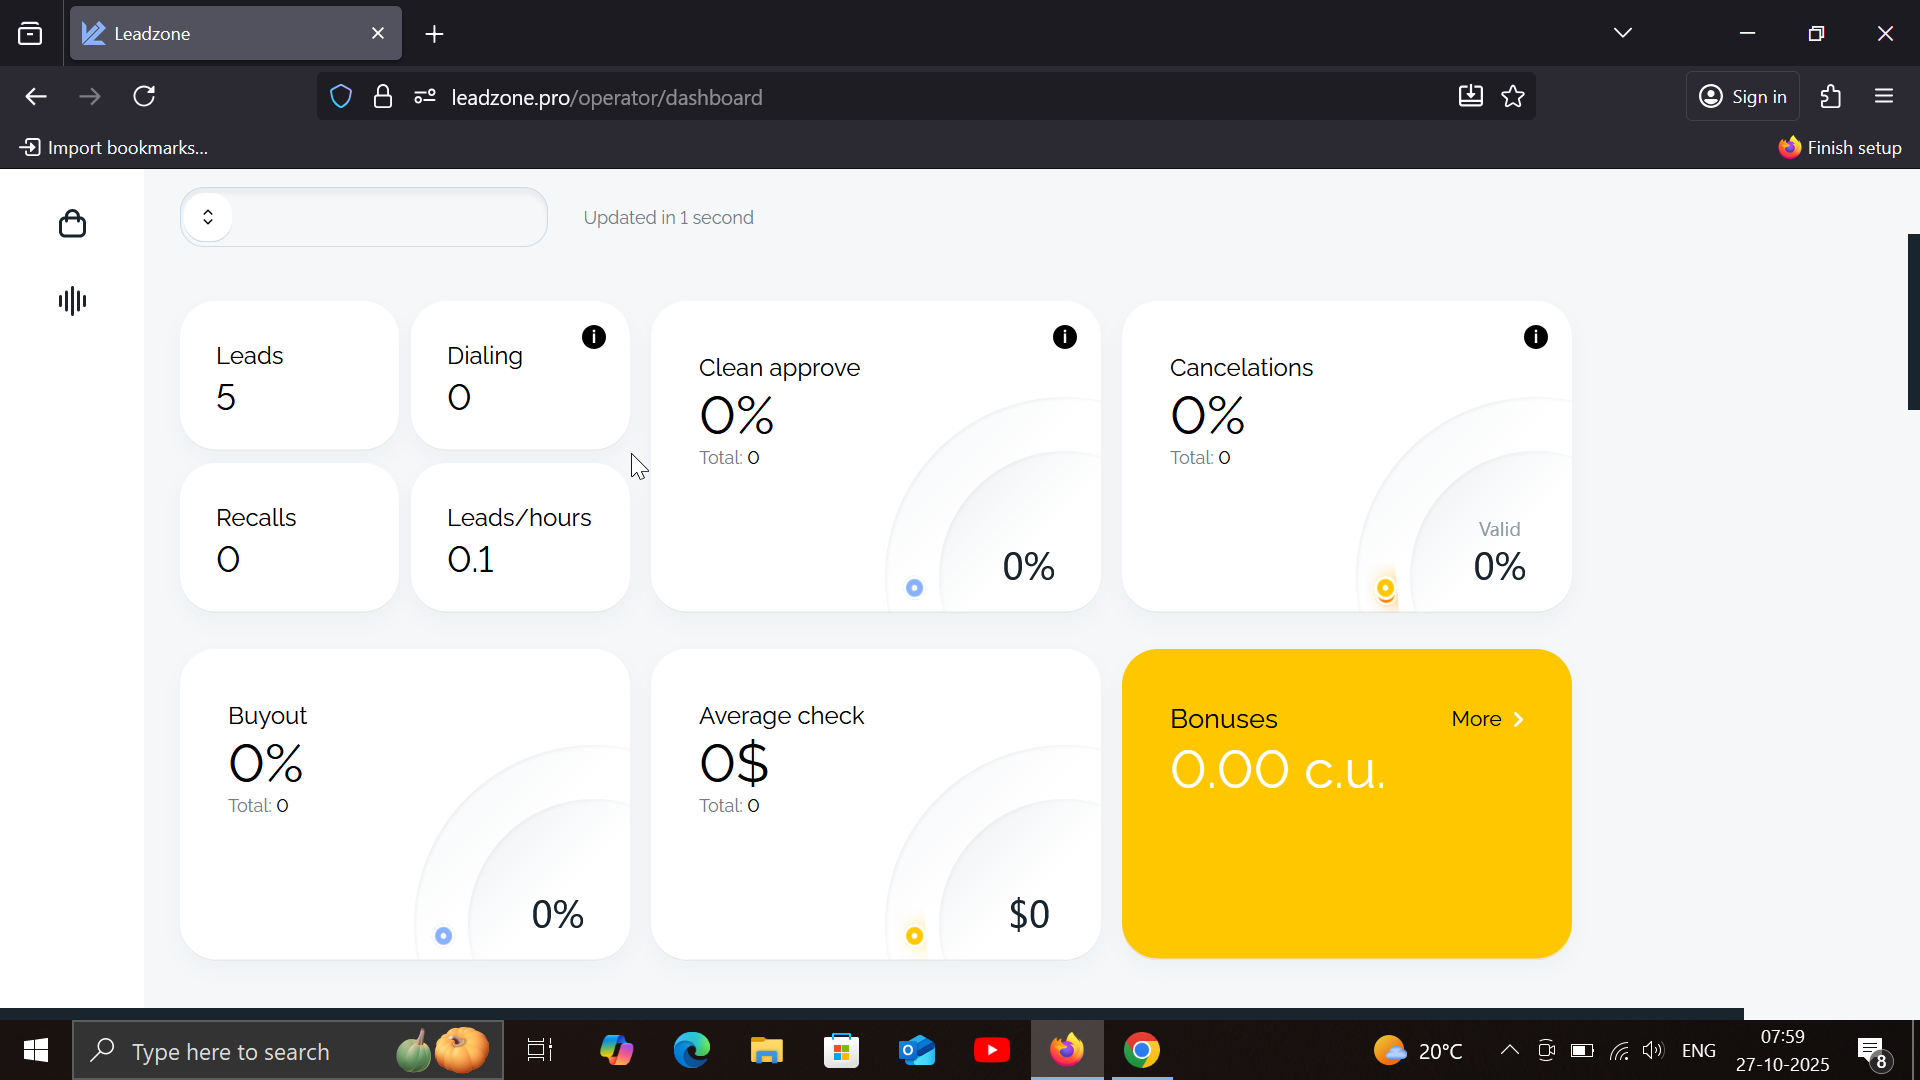
Task: Click info icon on Clean approve card
Action: click(1065, 337)
